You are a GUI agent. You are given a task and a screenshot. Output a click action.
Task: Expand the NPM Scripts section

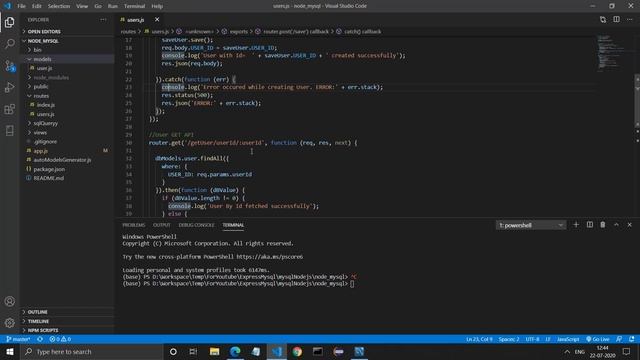coord(67,330)
